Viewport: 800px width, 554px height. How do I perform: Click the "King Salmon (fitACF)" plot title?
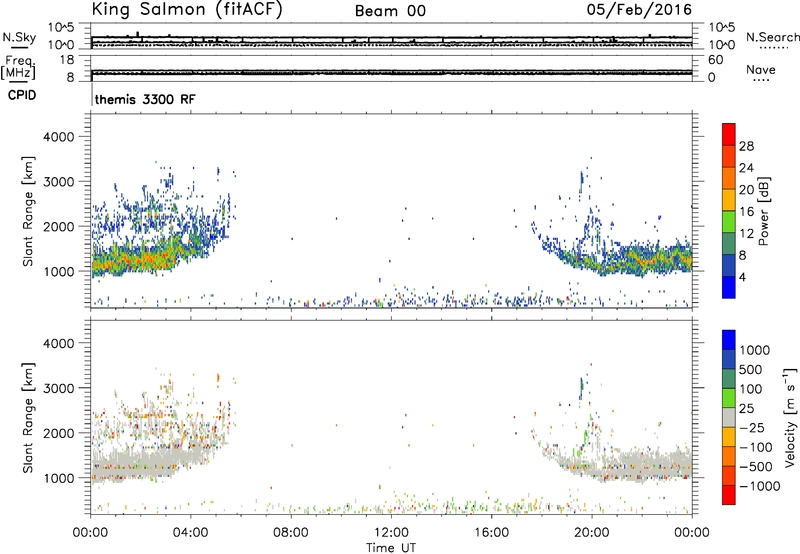187,9
